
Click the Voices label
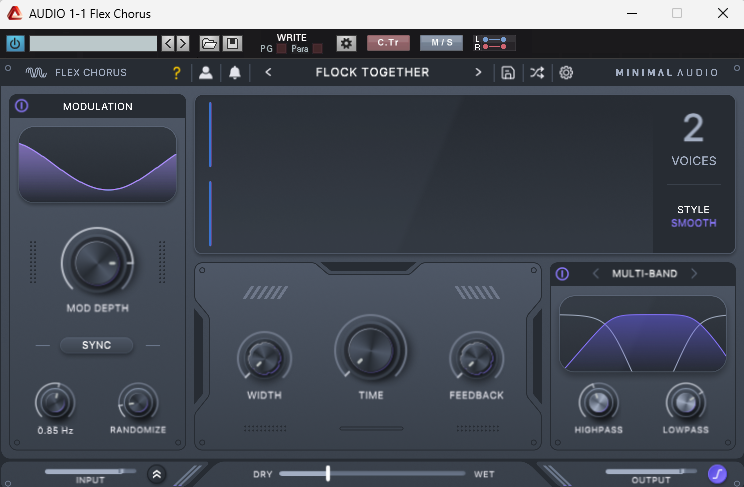[x=693, y=160]
